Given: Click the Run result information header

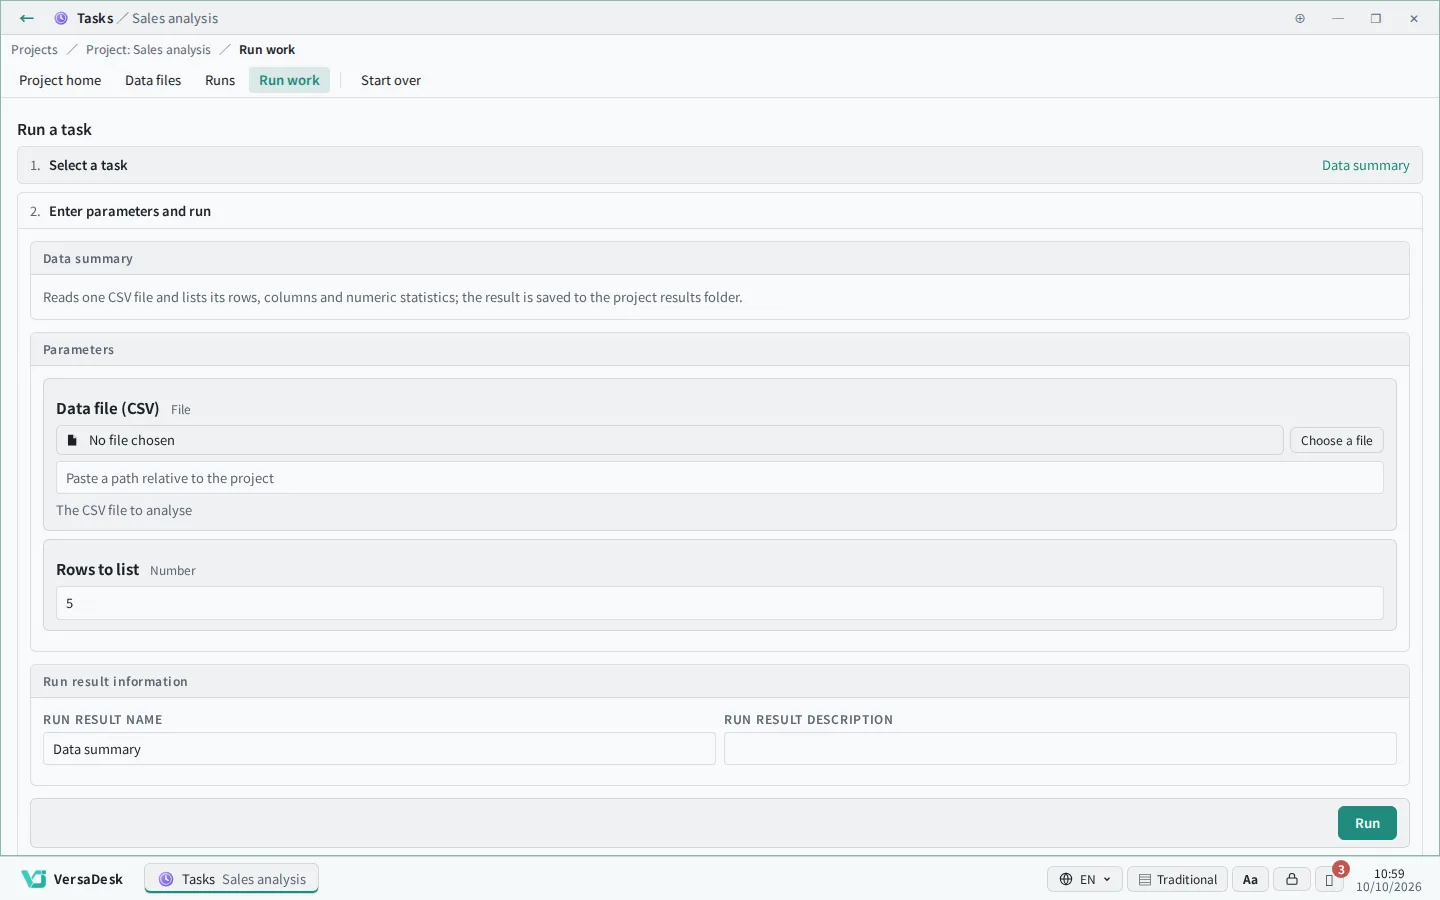Looking at the screenshot, I should tap(720, 682).
